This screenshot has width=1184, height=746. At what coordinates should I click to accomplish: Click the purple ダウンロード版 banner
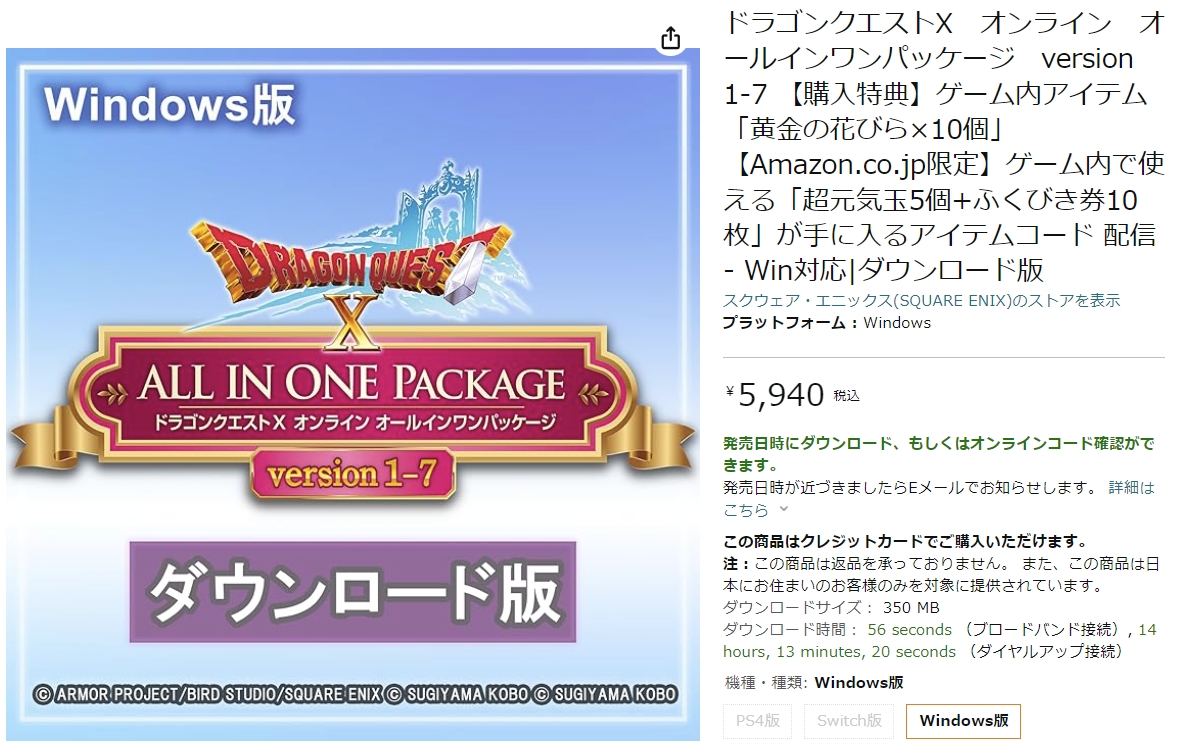pos(353,592)
